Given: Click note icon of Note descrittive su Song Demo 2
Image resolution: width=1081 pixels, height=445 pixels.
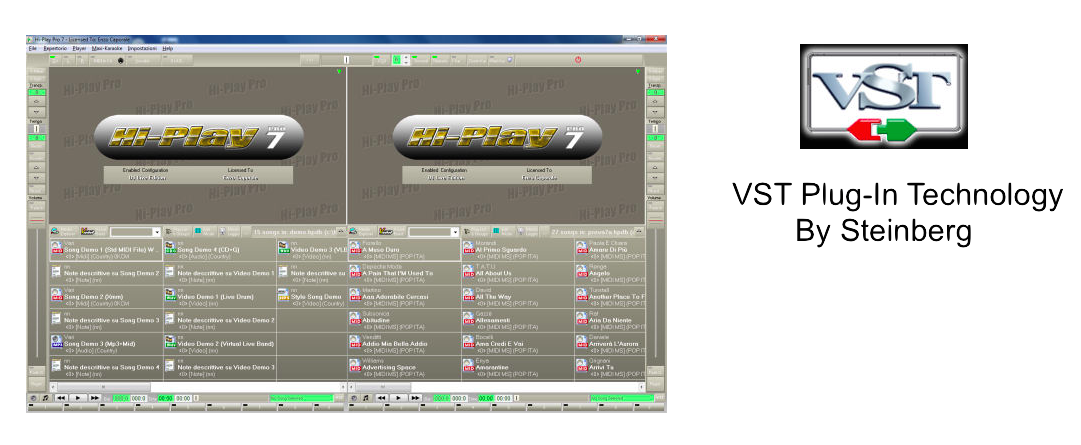Looking at the screenshot, I should 57,272.
